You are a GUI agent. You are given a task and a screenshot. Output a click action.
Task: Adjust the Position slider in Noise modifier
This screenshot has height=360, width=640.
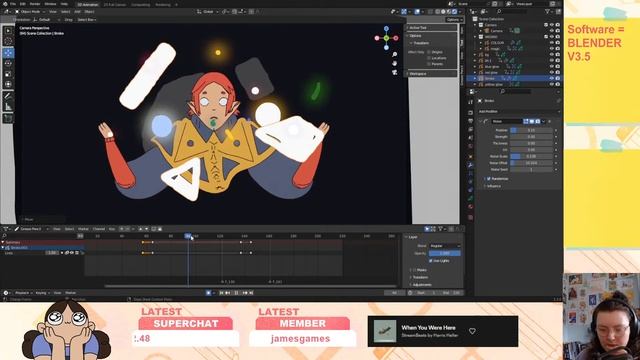click(x=531, y=130)
